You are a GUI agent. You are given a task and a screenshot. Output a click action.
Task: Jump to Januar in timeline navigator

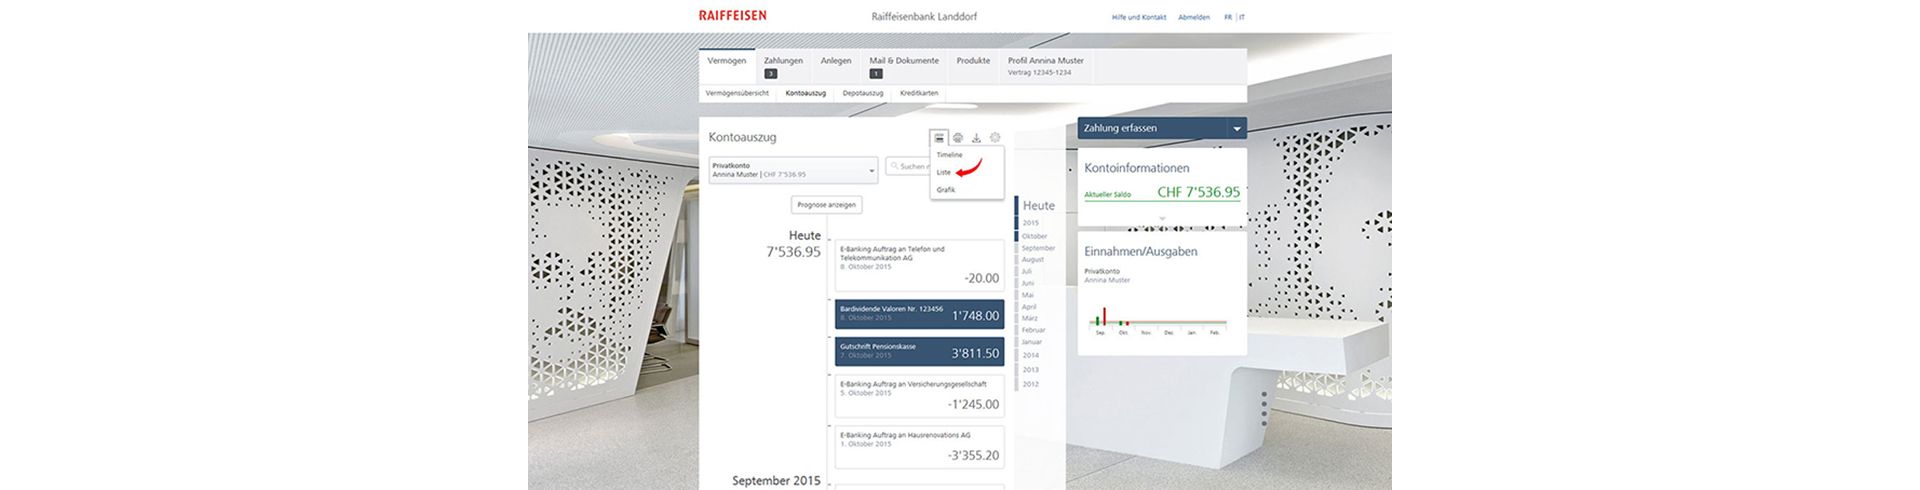pyautogui.click(x=1031, y=342)
